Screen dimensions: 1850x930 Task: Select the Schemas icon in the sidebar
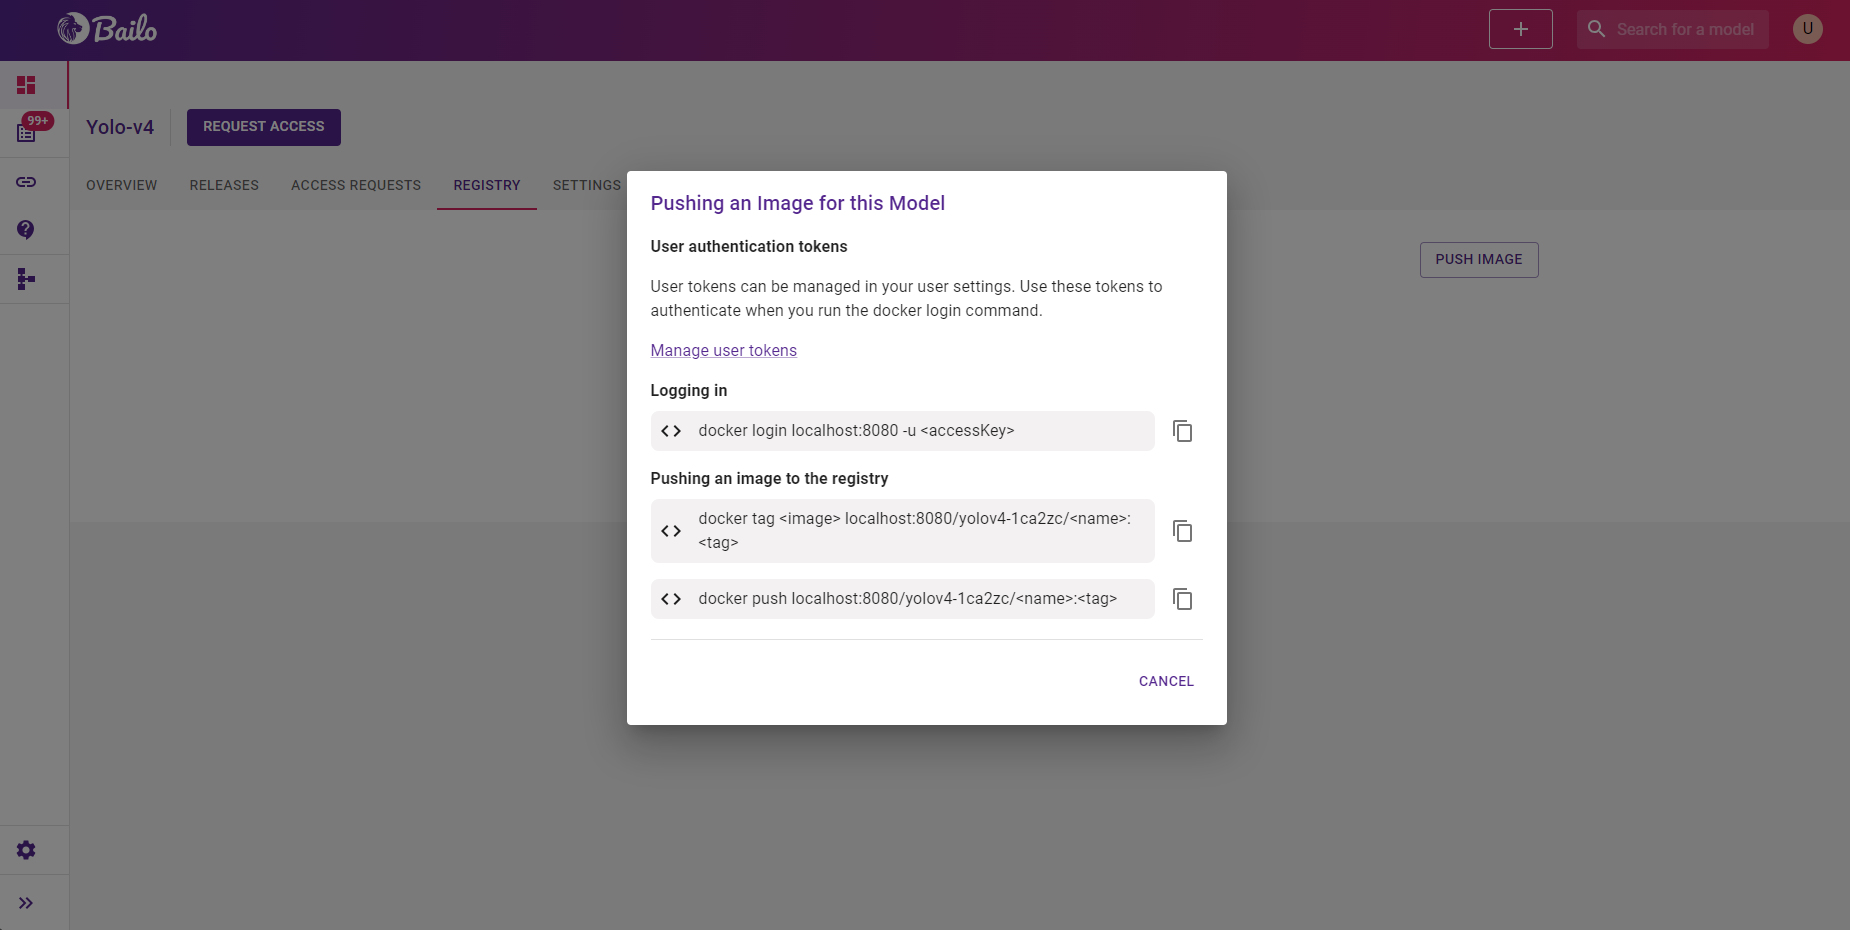[x=25, y=279]
